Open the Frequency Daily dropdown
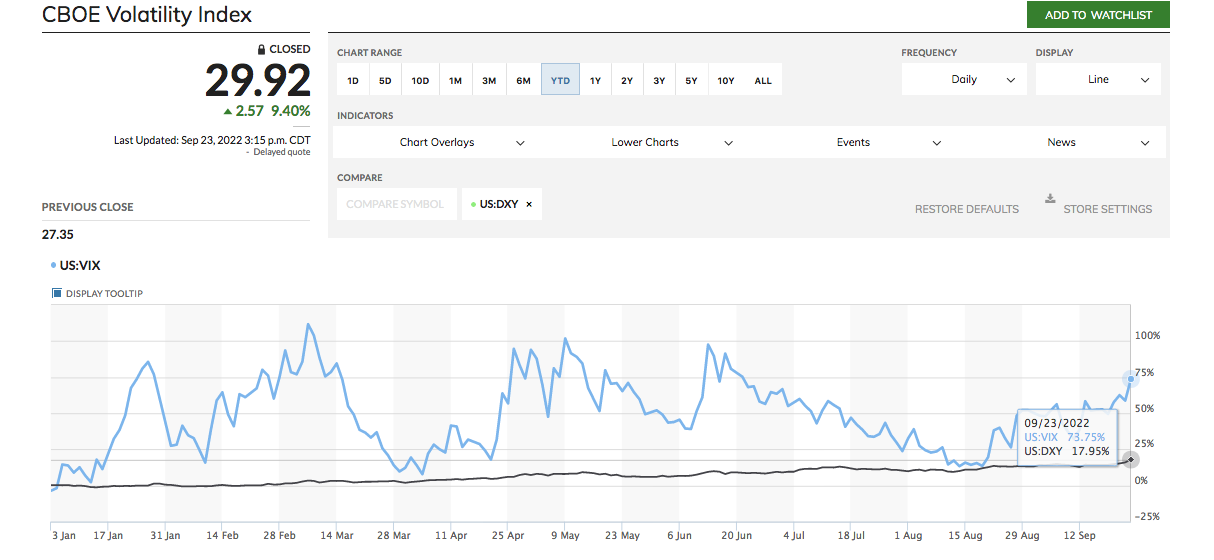Image resolution: width=1214 pixels, height=560 pixels. [x=963, y=80]
